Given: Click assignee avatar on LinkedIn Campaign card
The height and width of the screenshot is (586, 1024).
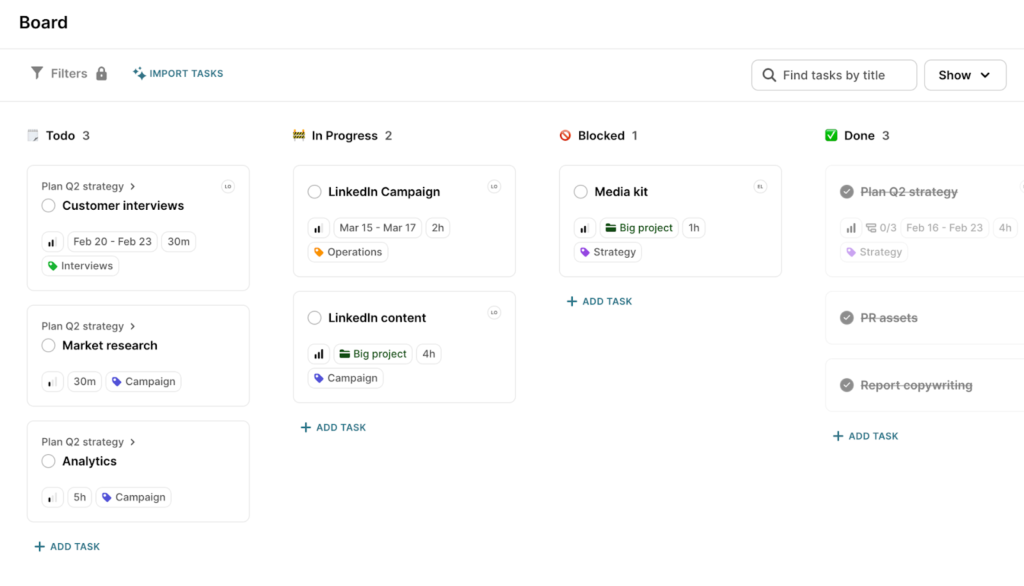Looking at the screenshot, I should (494, 186).
